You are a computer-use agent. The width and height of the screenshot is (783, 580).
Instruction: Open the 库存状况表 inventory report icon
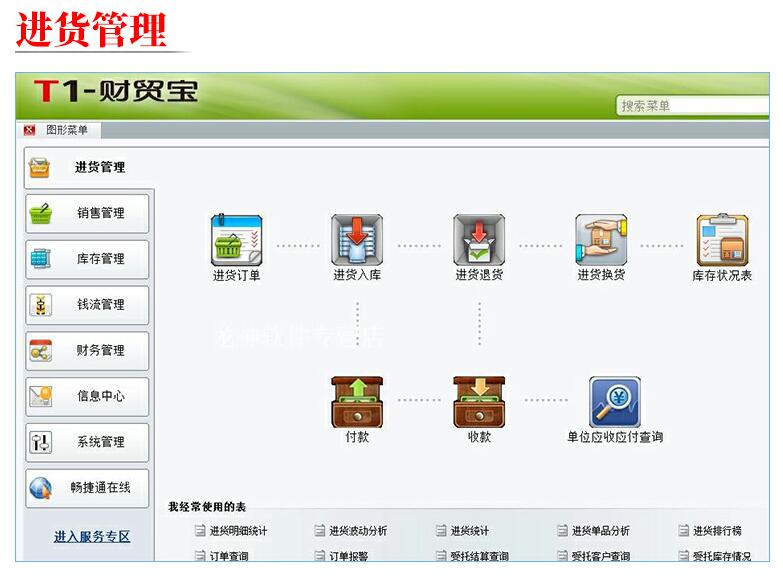(722, 240)
